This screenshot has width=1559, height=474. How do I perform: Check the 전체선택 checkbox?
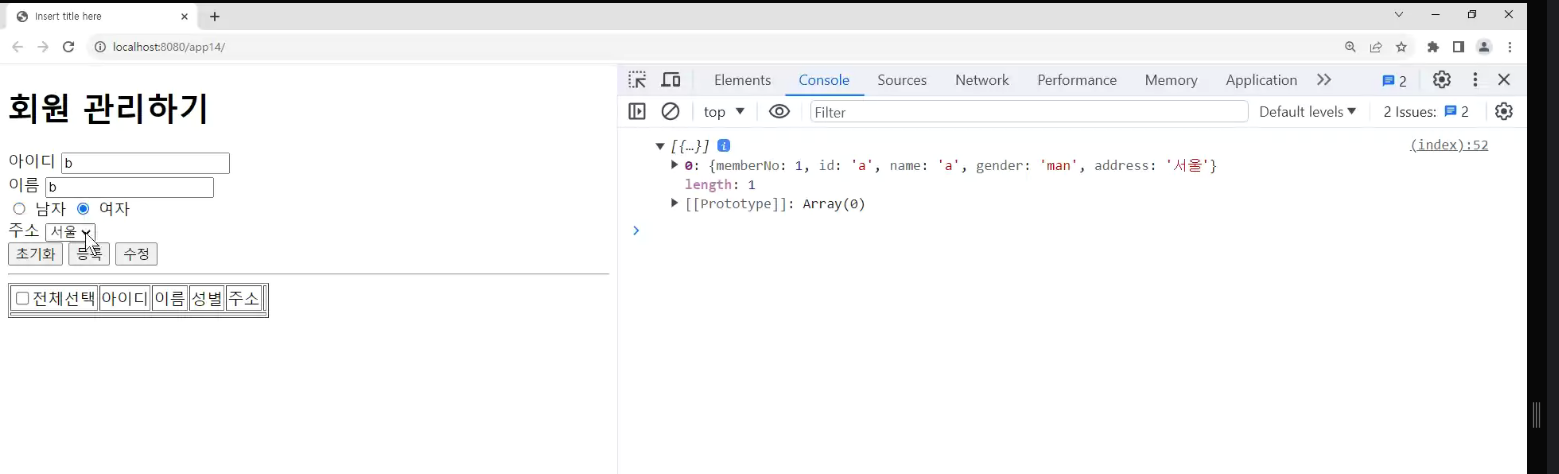point(22,299)
